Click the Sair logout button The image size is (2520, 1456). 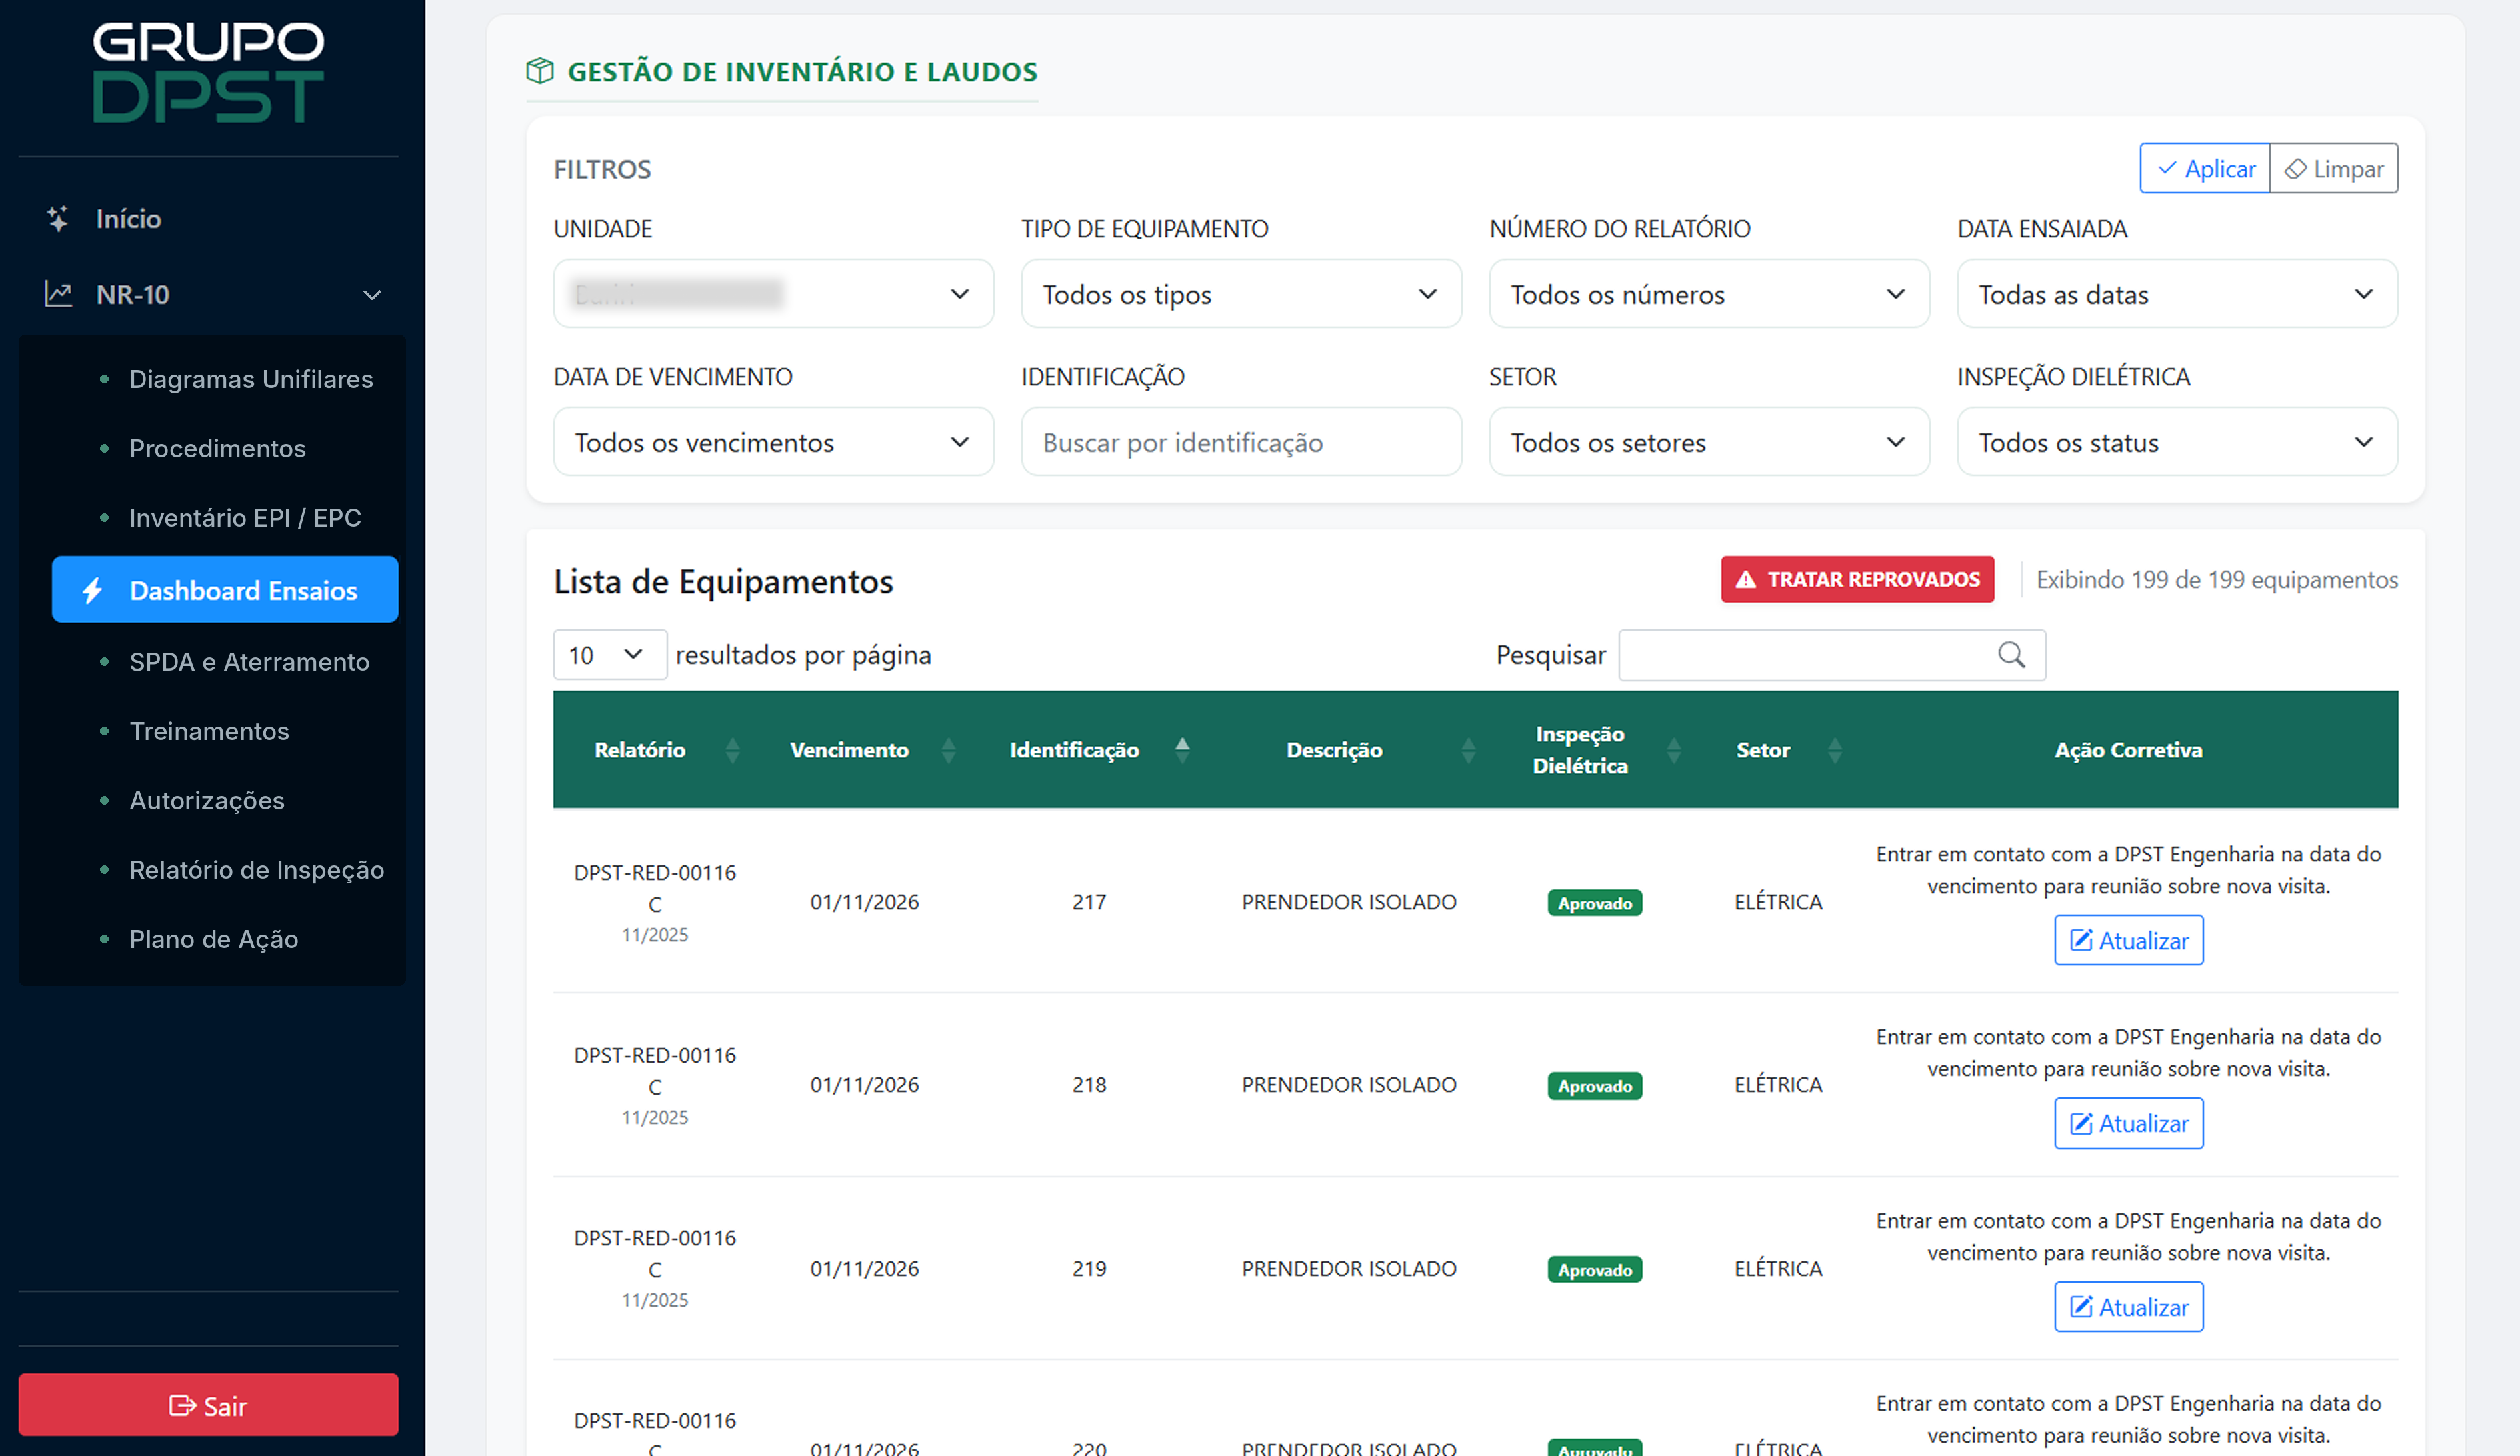click(x=208, y=1405)
